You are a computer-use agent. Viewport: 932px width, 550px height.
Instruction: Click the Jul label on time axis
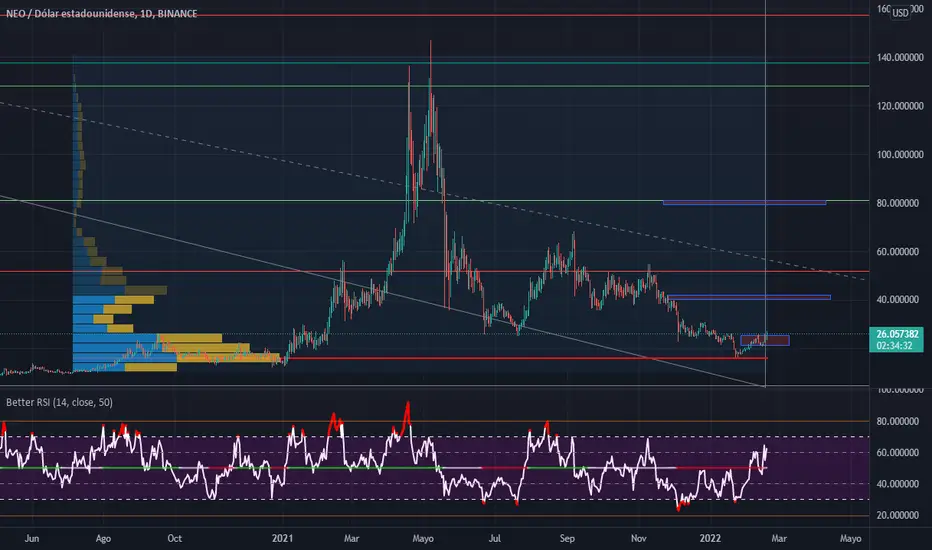[495, 538]
